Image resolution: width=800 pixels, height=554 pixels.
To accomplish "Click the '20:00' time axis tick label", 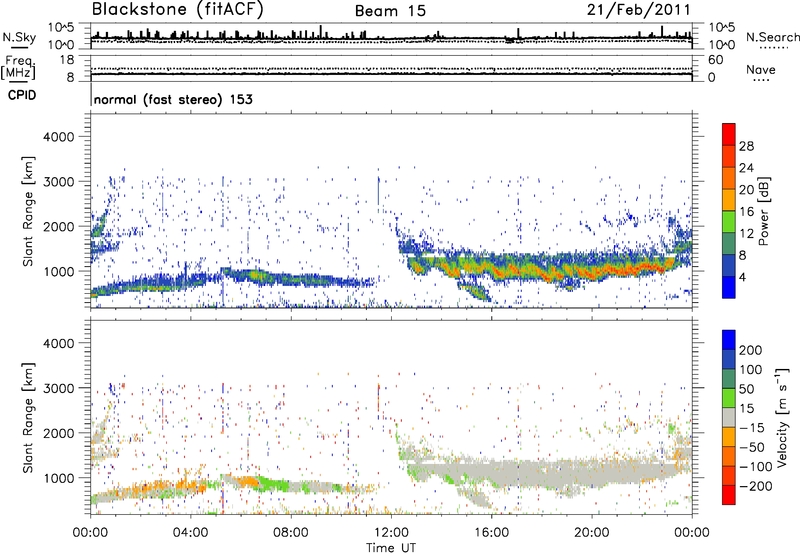I will coord(592,533).
